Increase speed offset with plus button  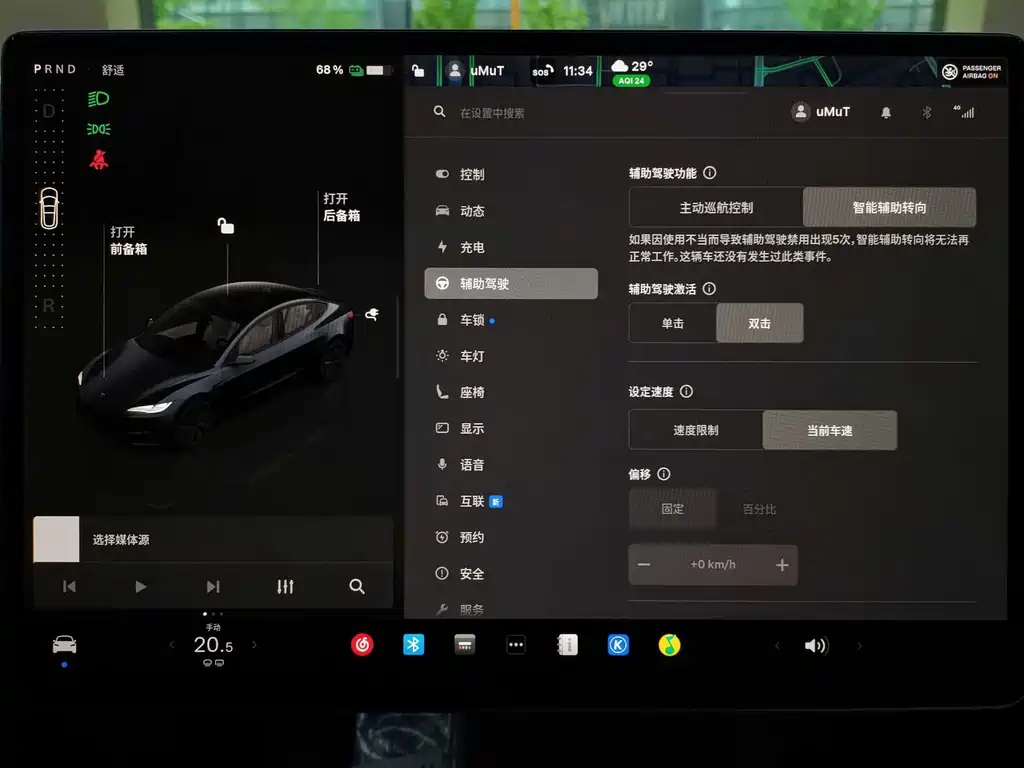(782, 565)
